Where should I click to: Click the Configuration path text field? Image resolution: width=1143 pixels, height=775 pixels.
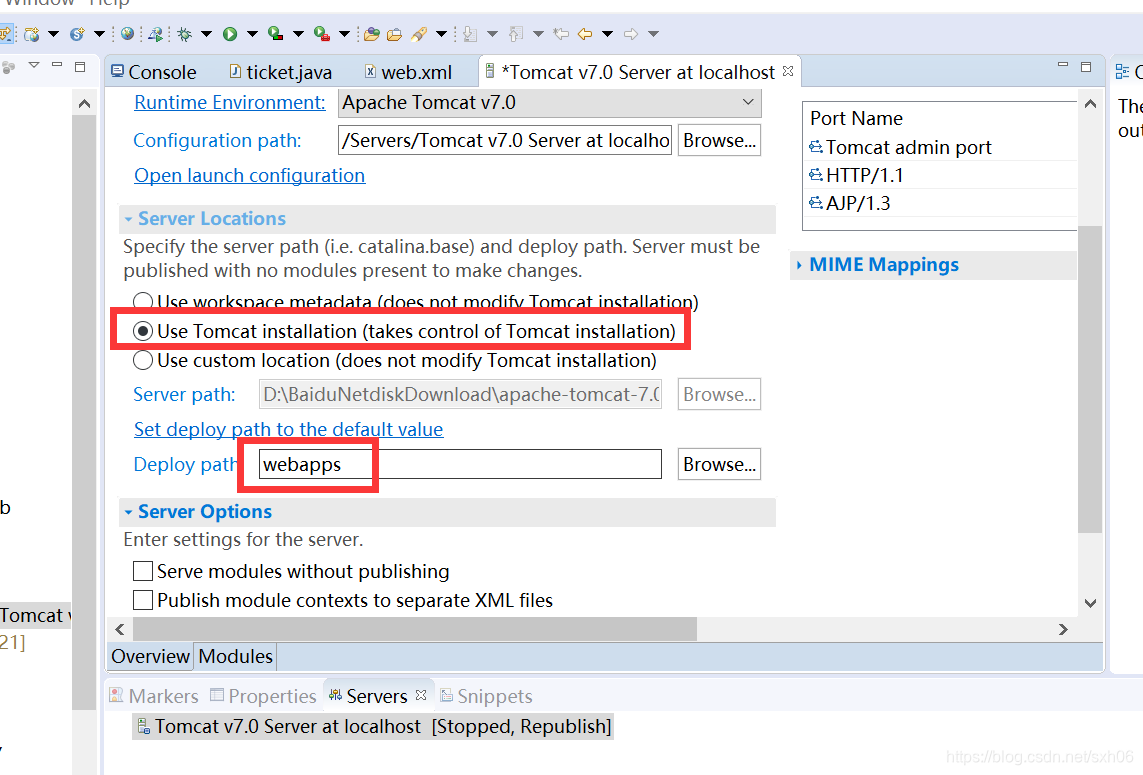coord(504,140)
